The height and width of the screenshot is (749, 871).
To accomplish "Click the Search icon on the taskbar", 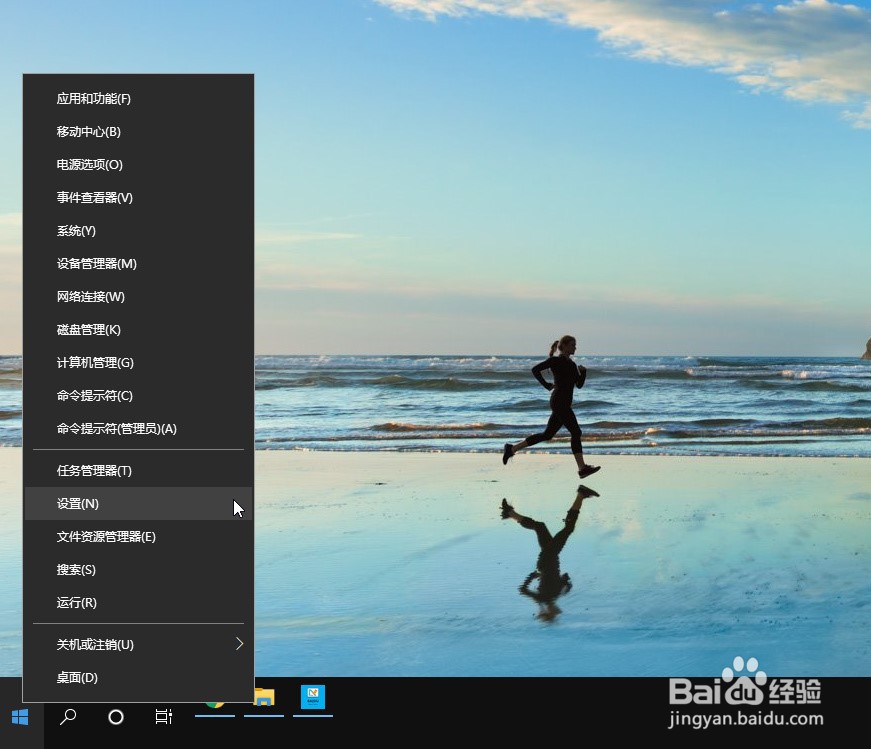I will tap(66, 718).
